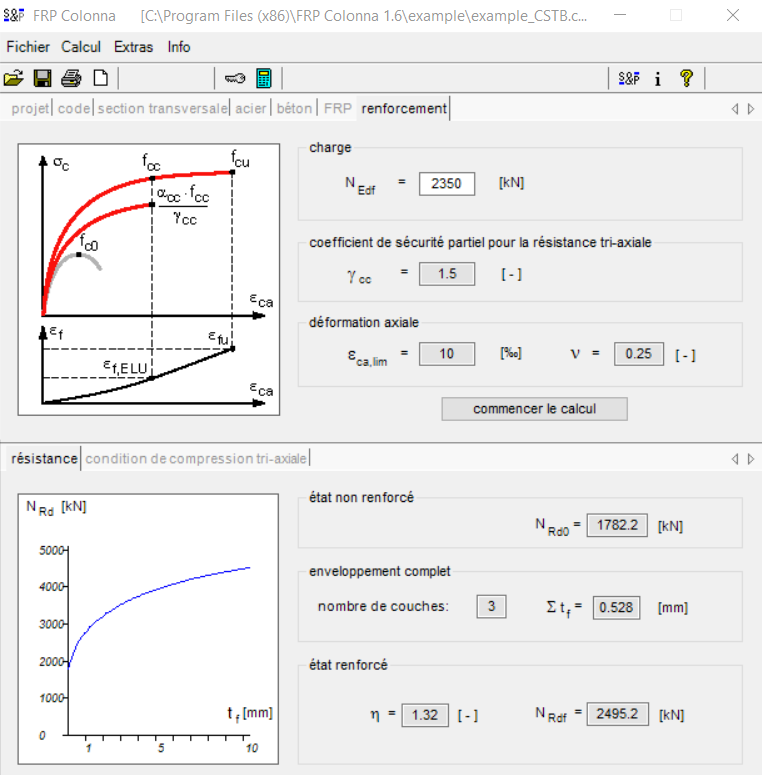
Task: Click the print icon in toolbar
Action: (71, 79)
